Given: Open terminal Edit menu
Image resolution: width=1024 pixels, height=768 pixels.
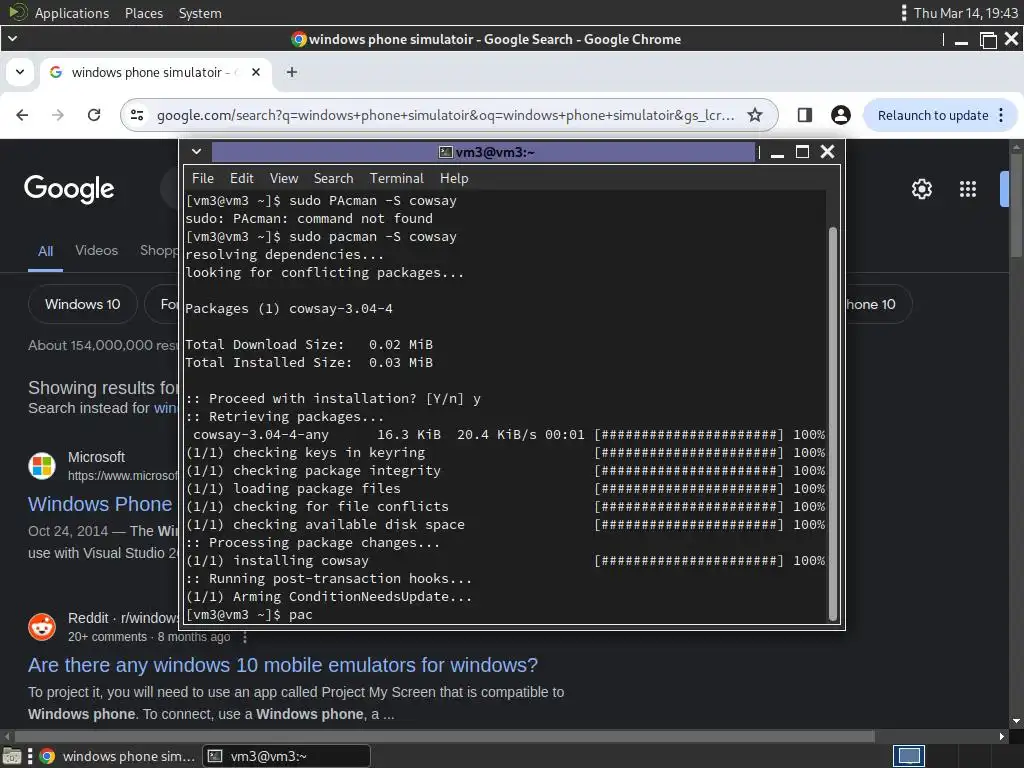Looking at the screenshot, I should 242,178.
